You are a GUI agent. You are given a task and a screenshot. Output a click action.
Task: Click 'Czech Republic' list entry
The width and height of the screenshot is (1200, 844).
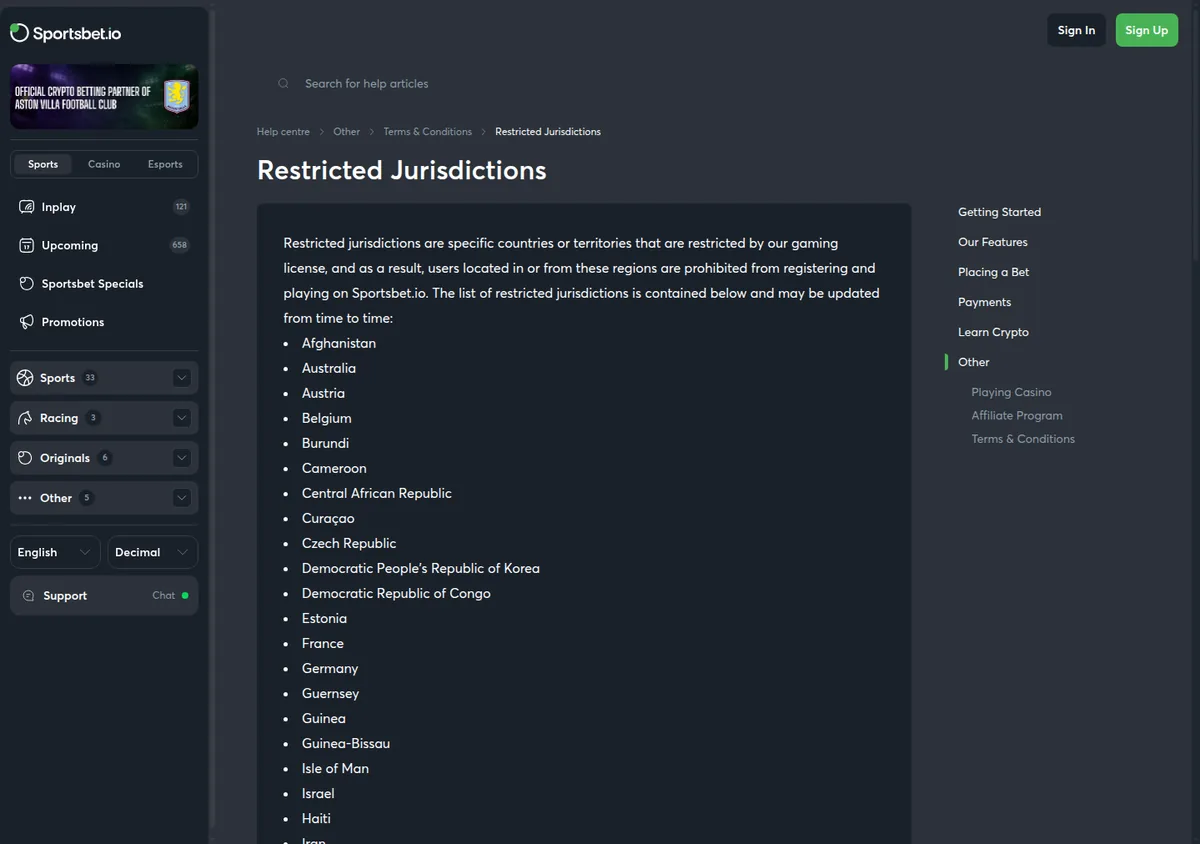pos(349,543)
